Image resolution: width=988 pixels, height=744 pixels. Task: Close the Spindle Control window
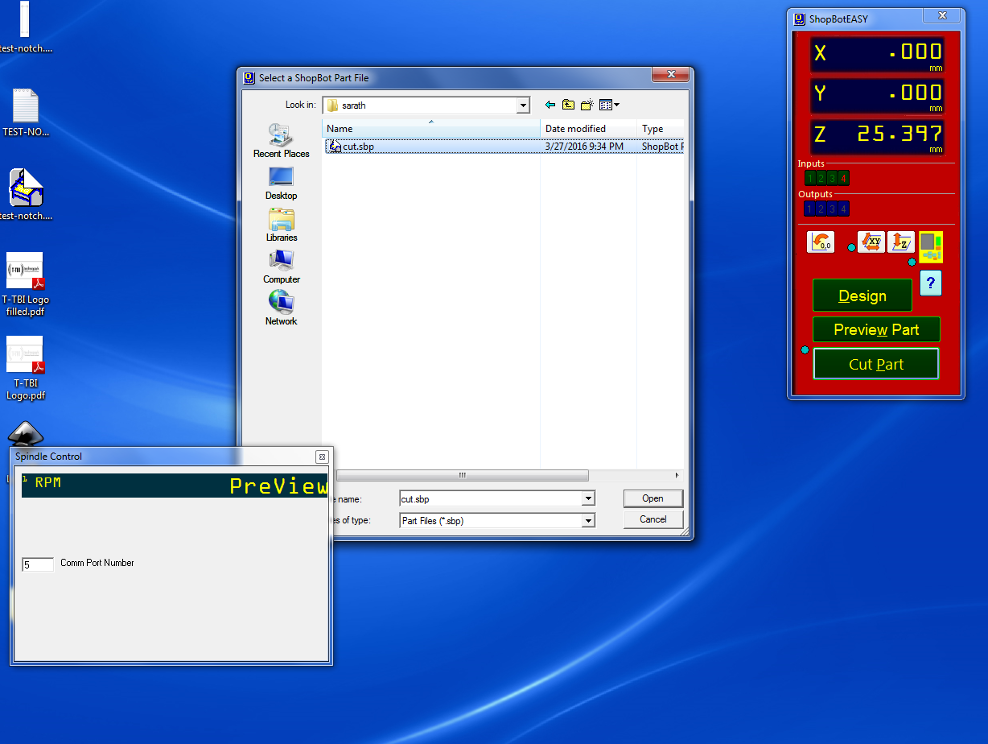pos(321,457)
